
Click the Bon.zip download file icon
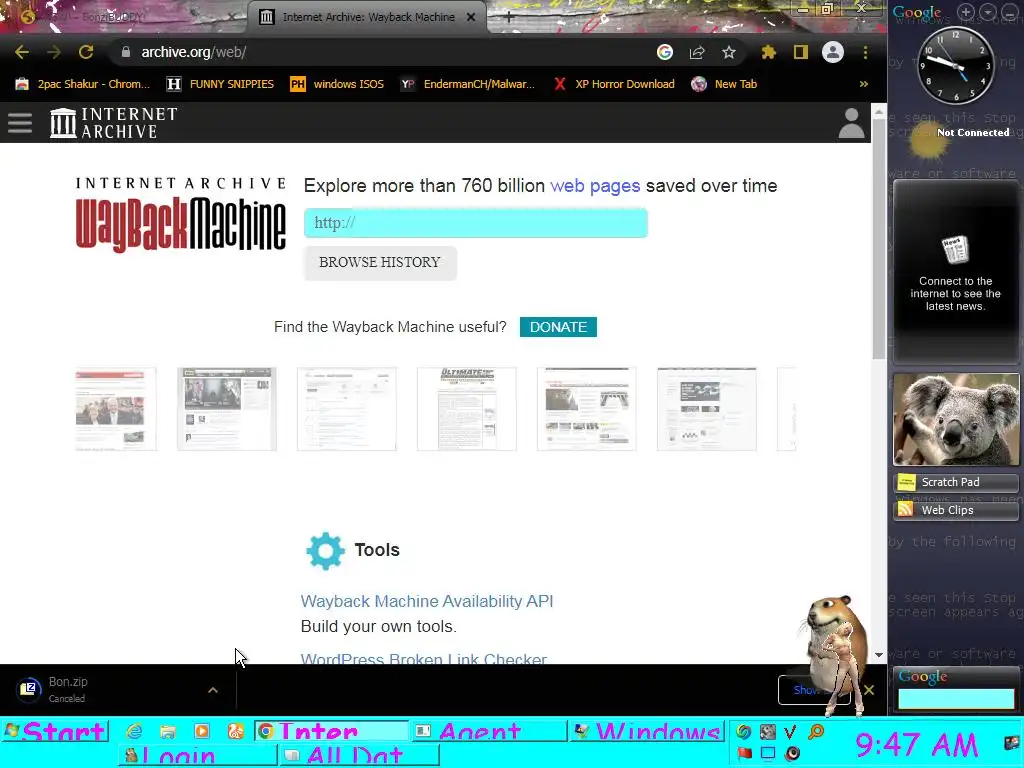[x=29, y=689]
